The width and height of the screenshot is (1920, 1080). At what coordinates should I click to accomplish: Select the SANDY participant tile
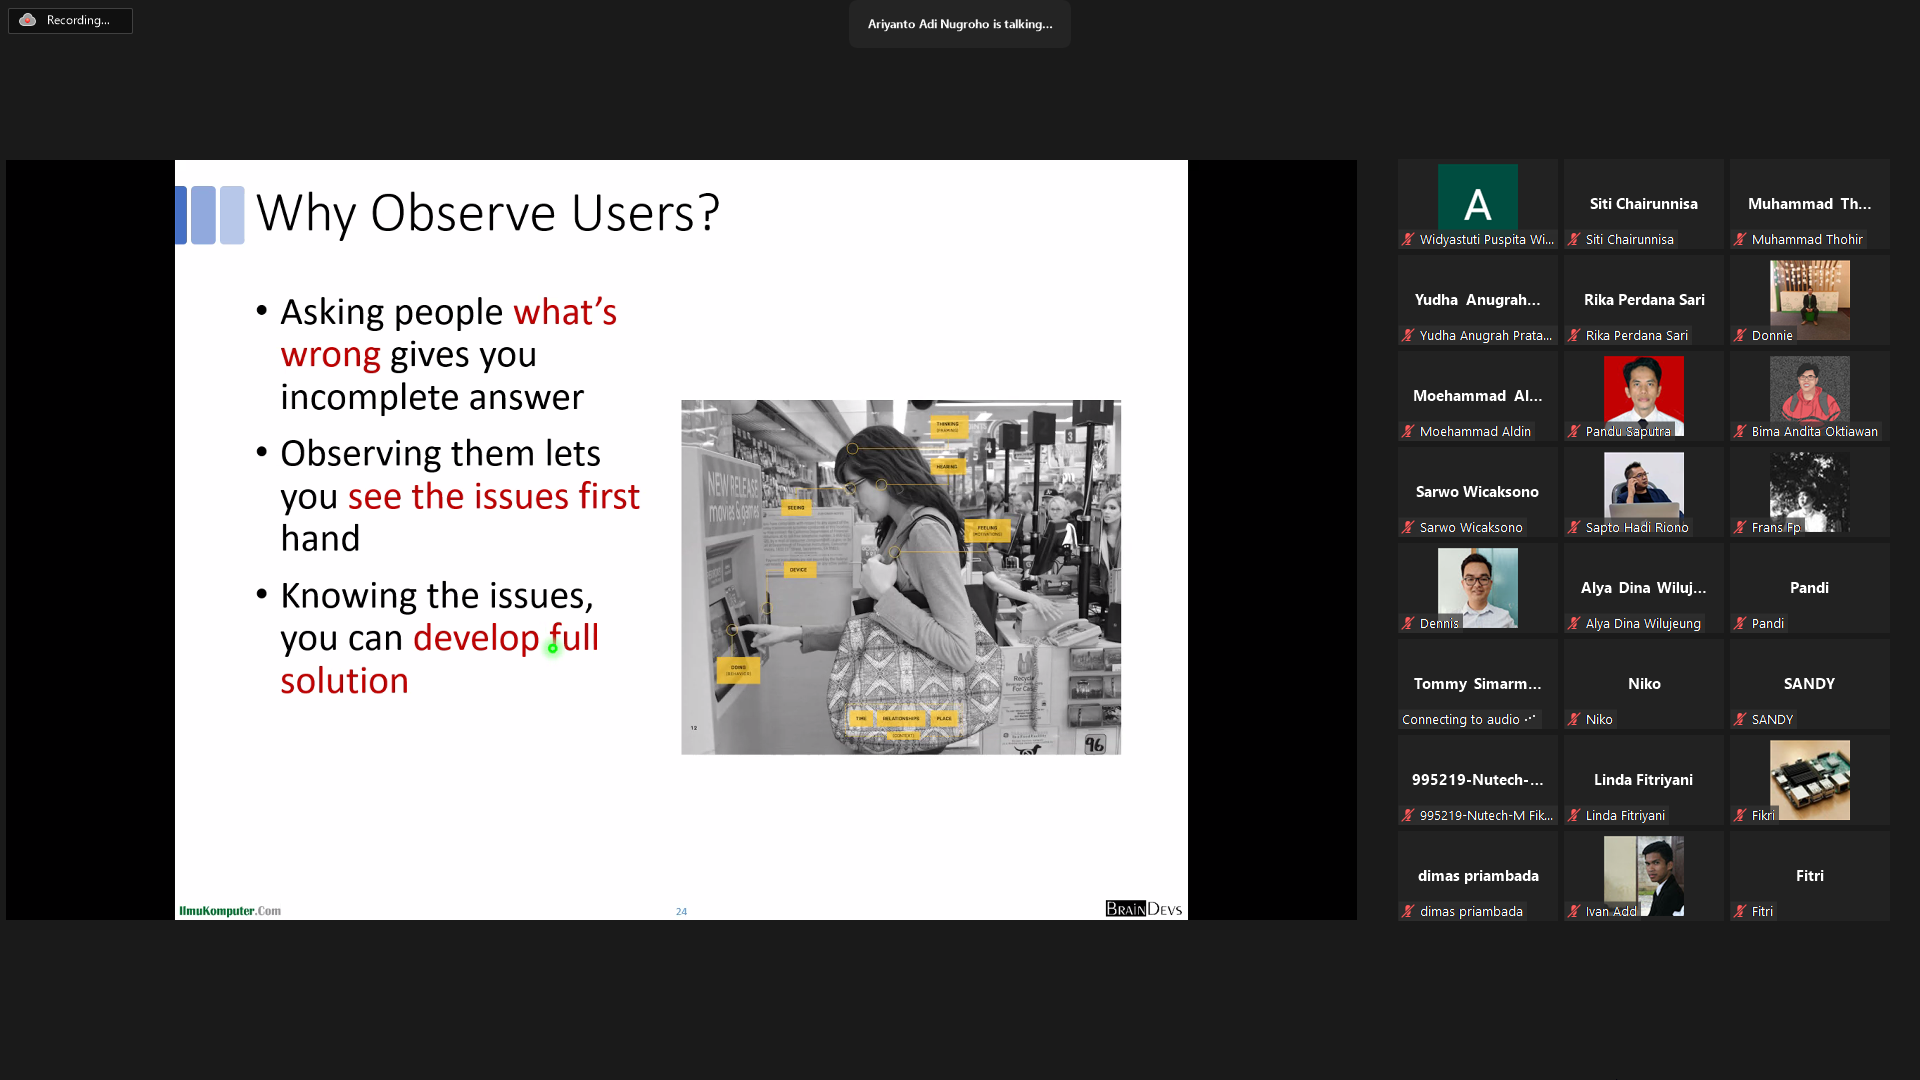1809,684
